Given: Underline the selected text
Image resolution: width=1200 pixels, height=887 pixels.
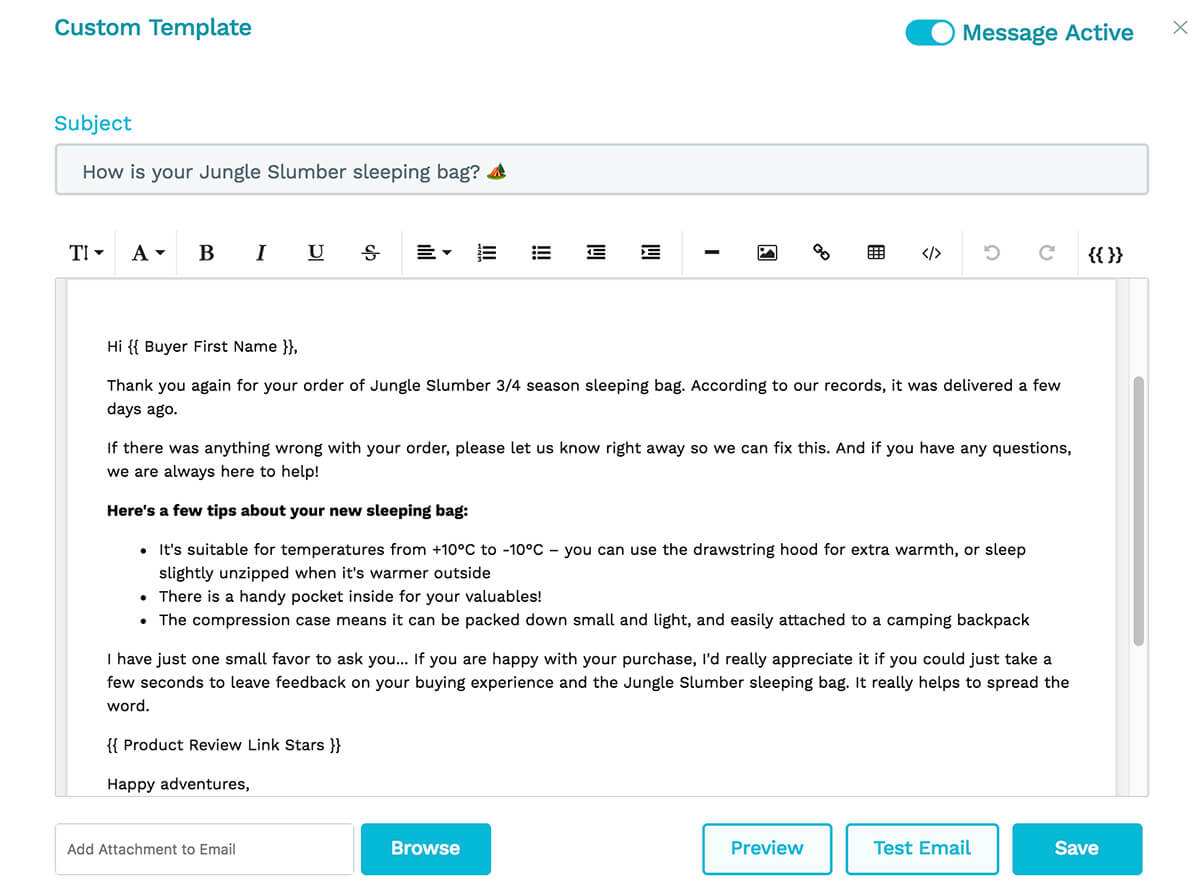Looking at the screenshot, I should (315, 253).
